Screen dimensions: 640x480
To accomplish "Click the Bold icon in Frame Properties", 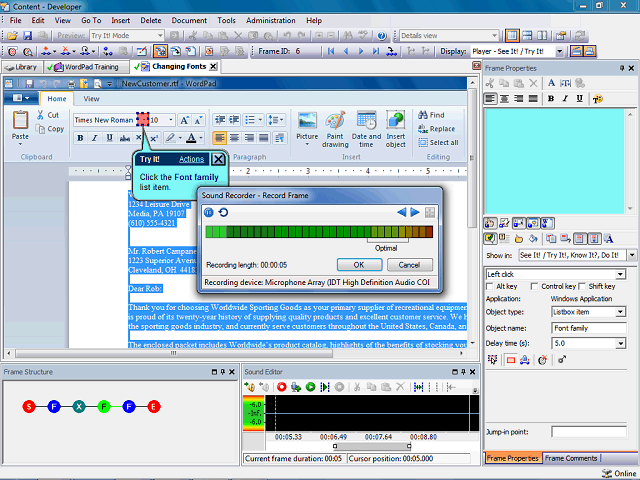I will click(551, 99).
